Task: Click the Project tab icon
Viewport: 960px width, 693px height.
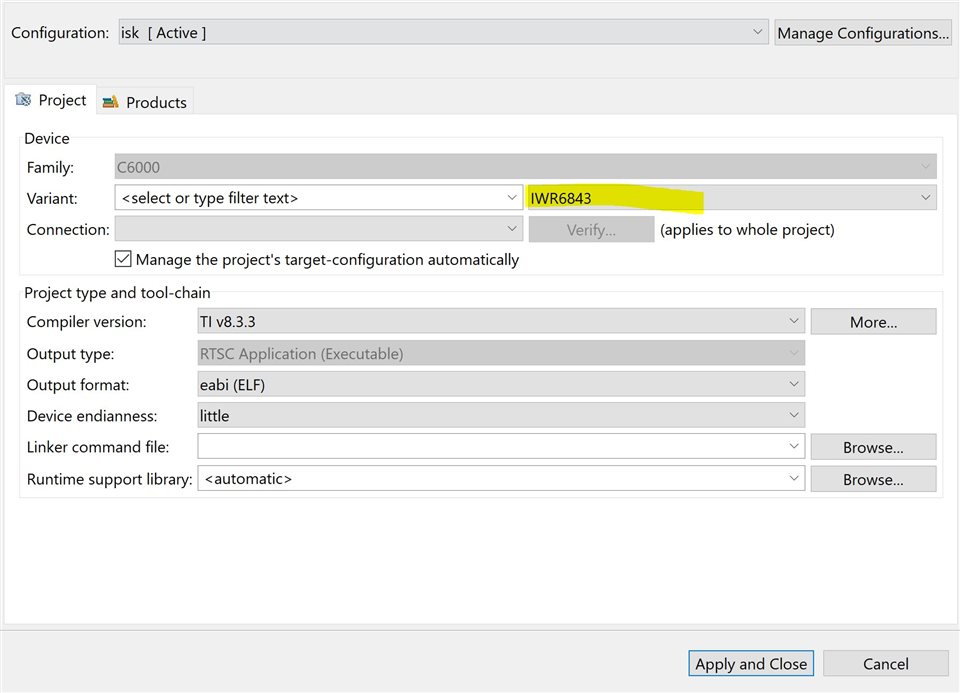Action: tap(23, 99)
